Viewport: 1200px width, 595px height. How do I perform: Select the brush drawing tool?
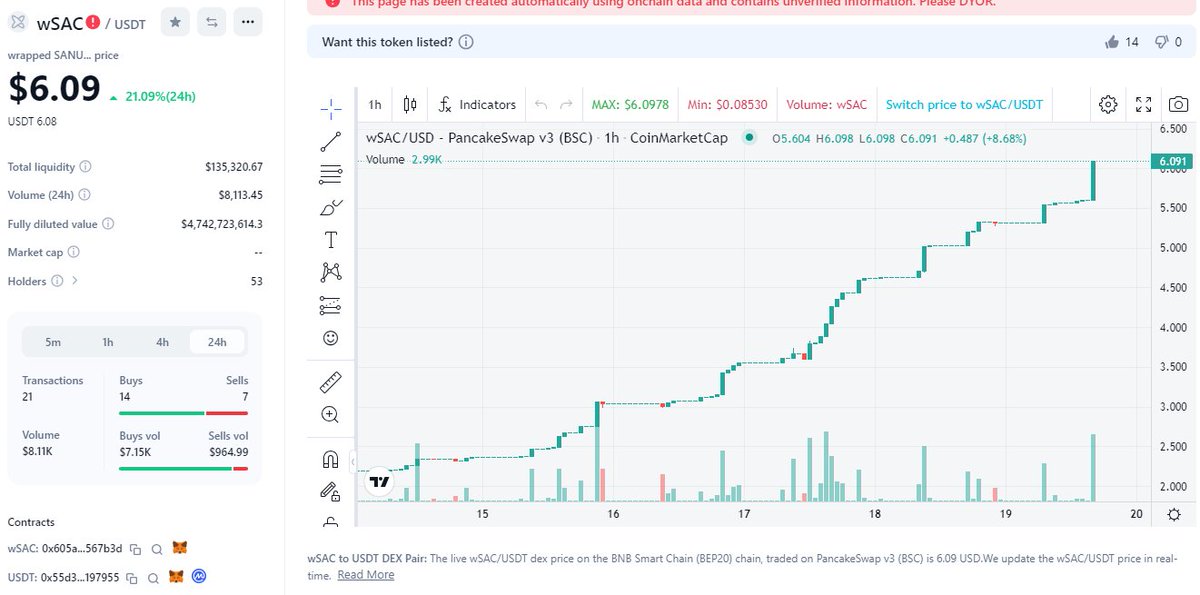(x=331, y=207)
